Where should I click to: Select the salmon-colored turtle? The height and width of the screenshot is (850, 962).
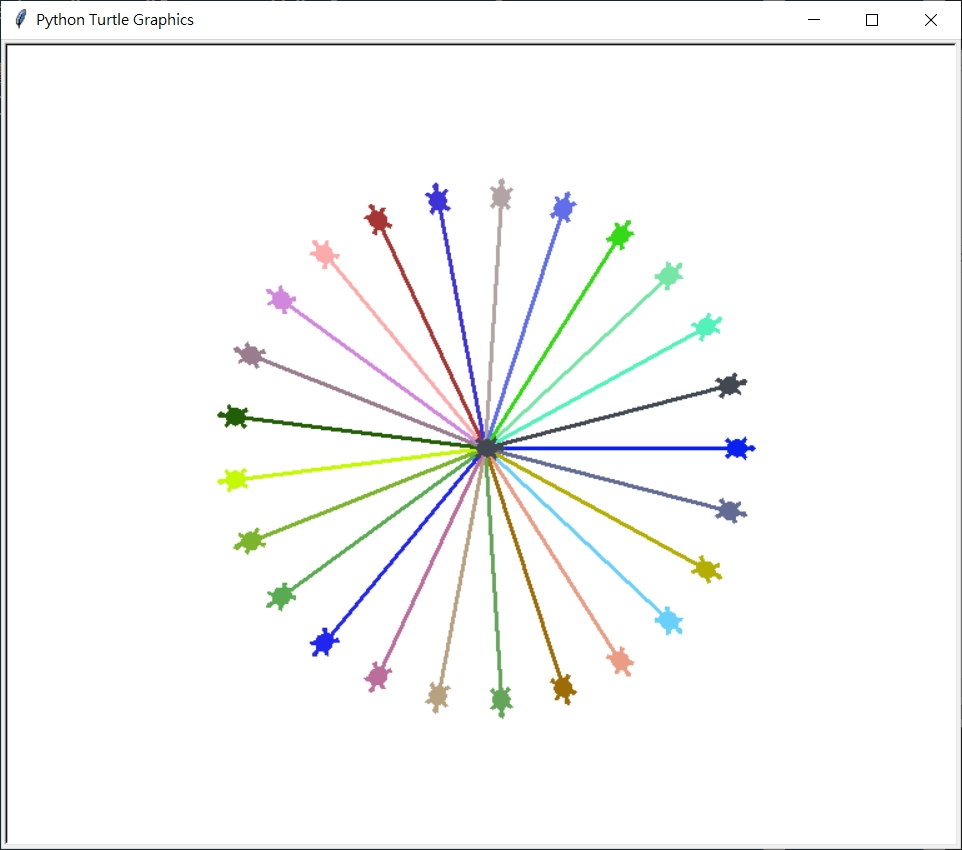621,660
